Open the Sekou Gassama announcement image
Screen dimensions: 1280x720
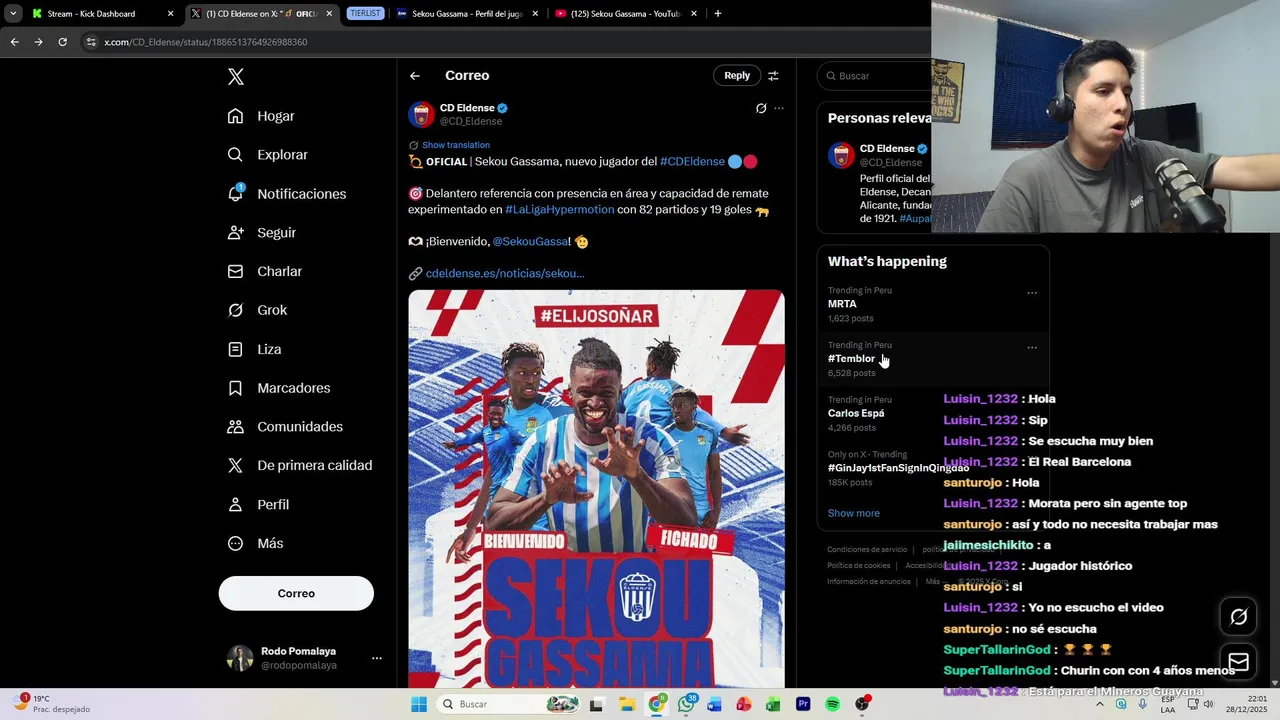coord(596,489)
